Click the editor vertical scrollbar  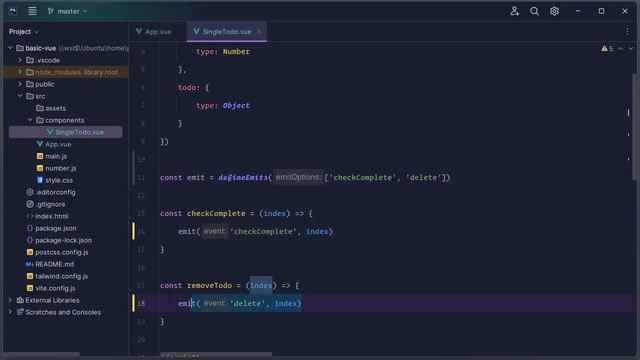click(x=634, y=127)
